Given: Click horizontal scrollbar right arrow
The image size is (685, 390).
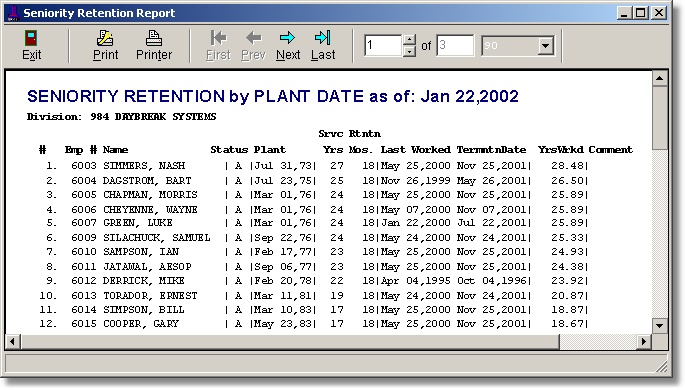Looking at the screenshot, I should pyautogui.click(x=643, y=342).
